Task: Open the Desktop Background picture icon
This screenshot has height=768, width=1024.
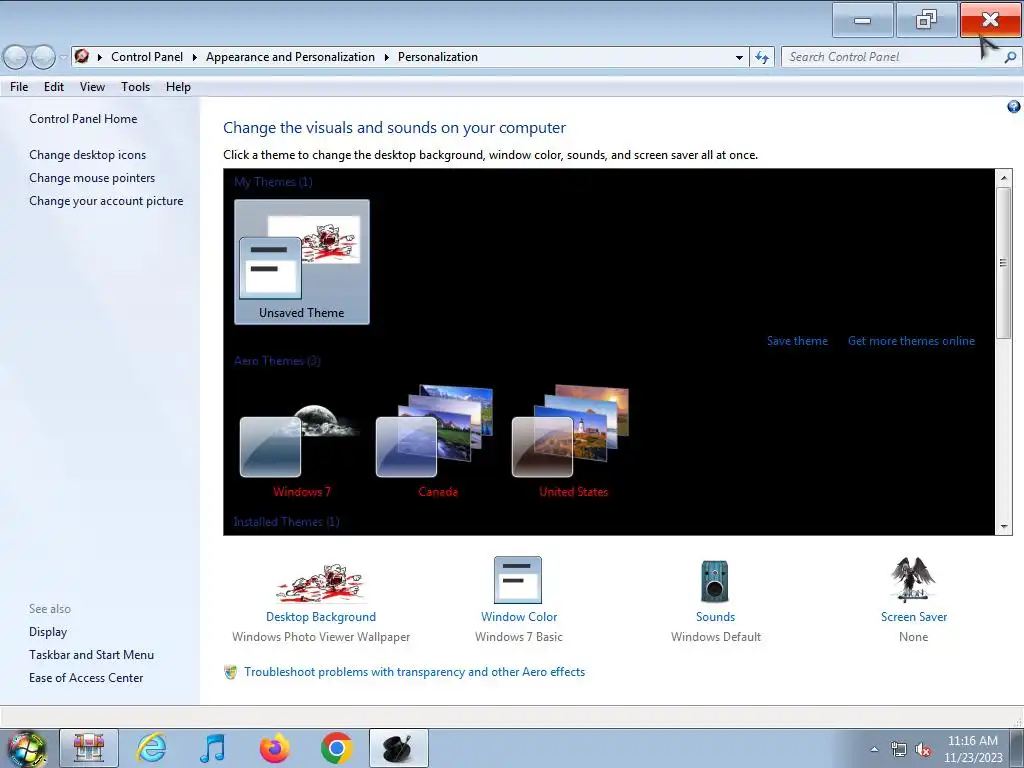Action: pos(321,582)
